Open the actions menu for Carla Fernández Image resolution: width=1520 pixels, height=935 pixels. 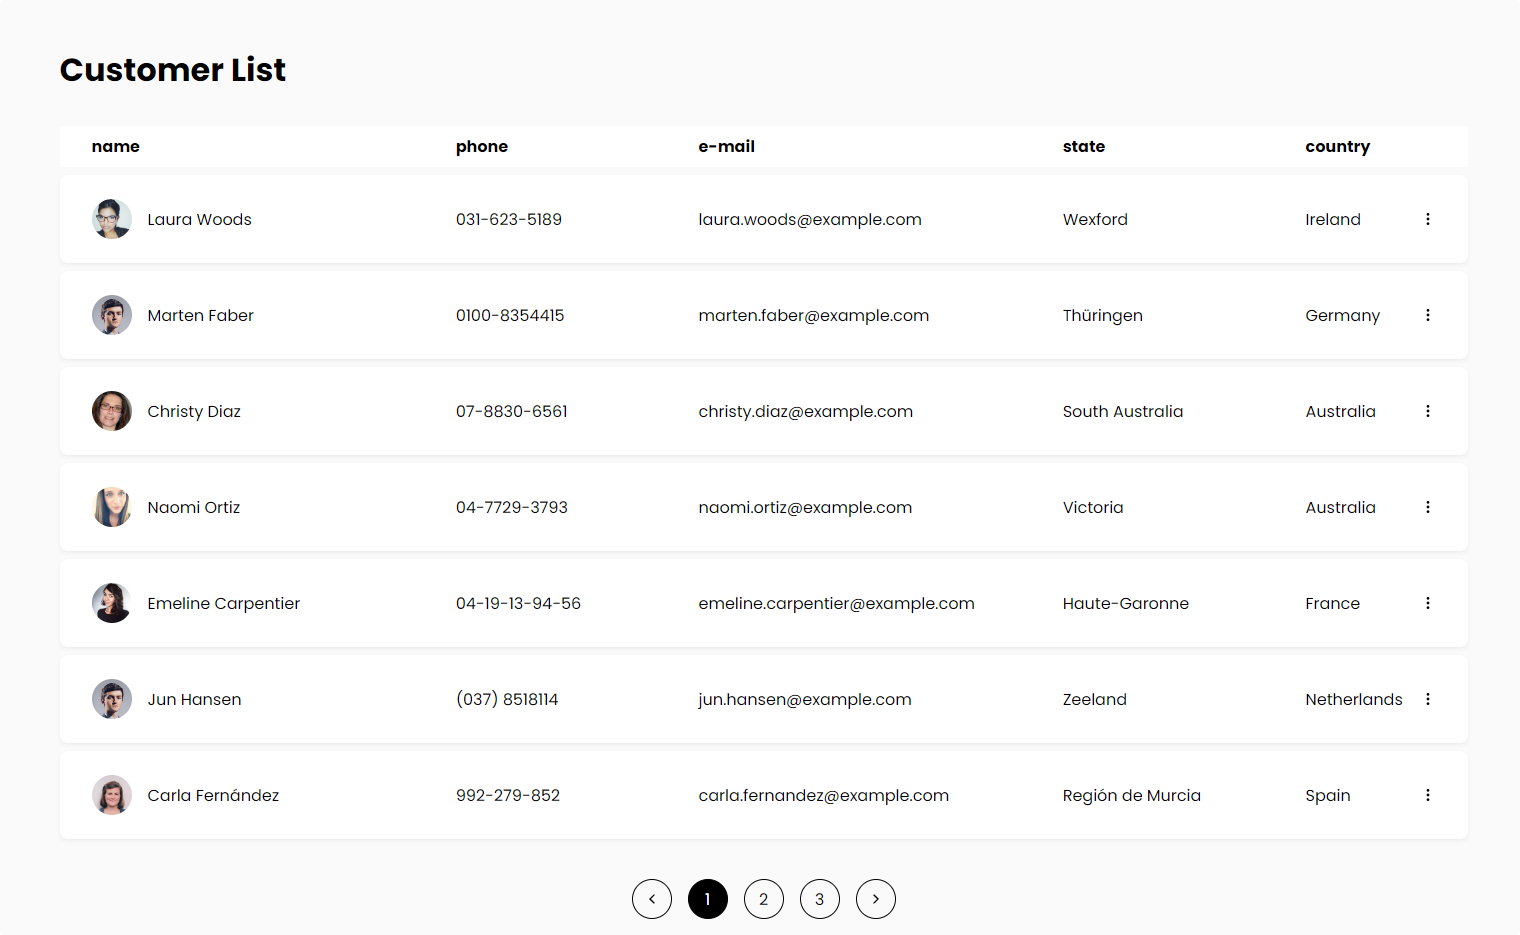click(1428, 795)
